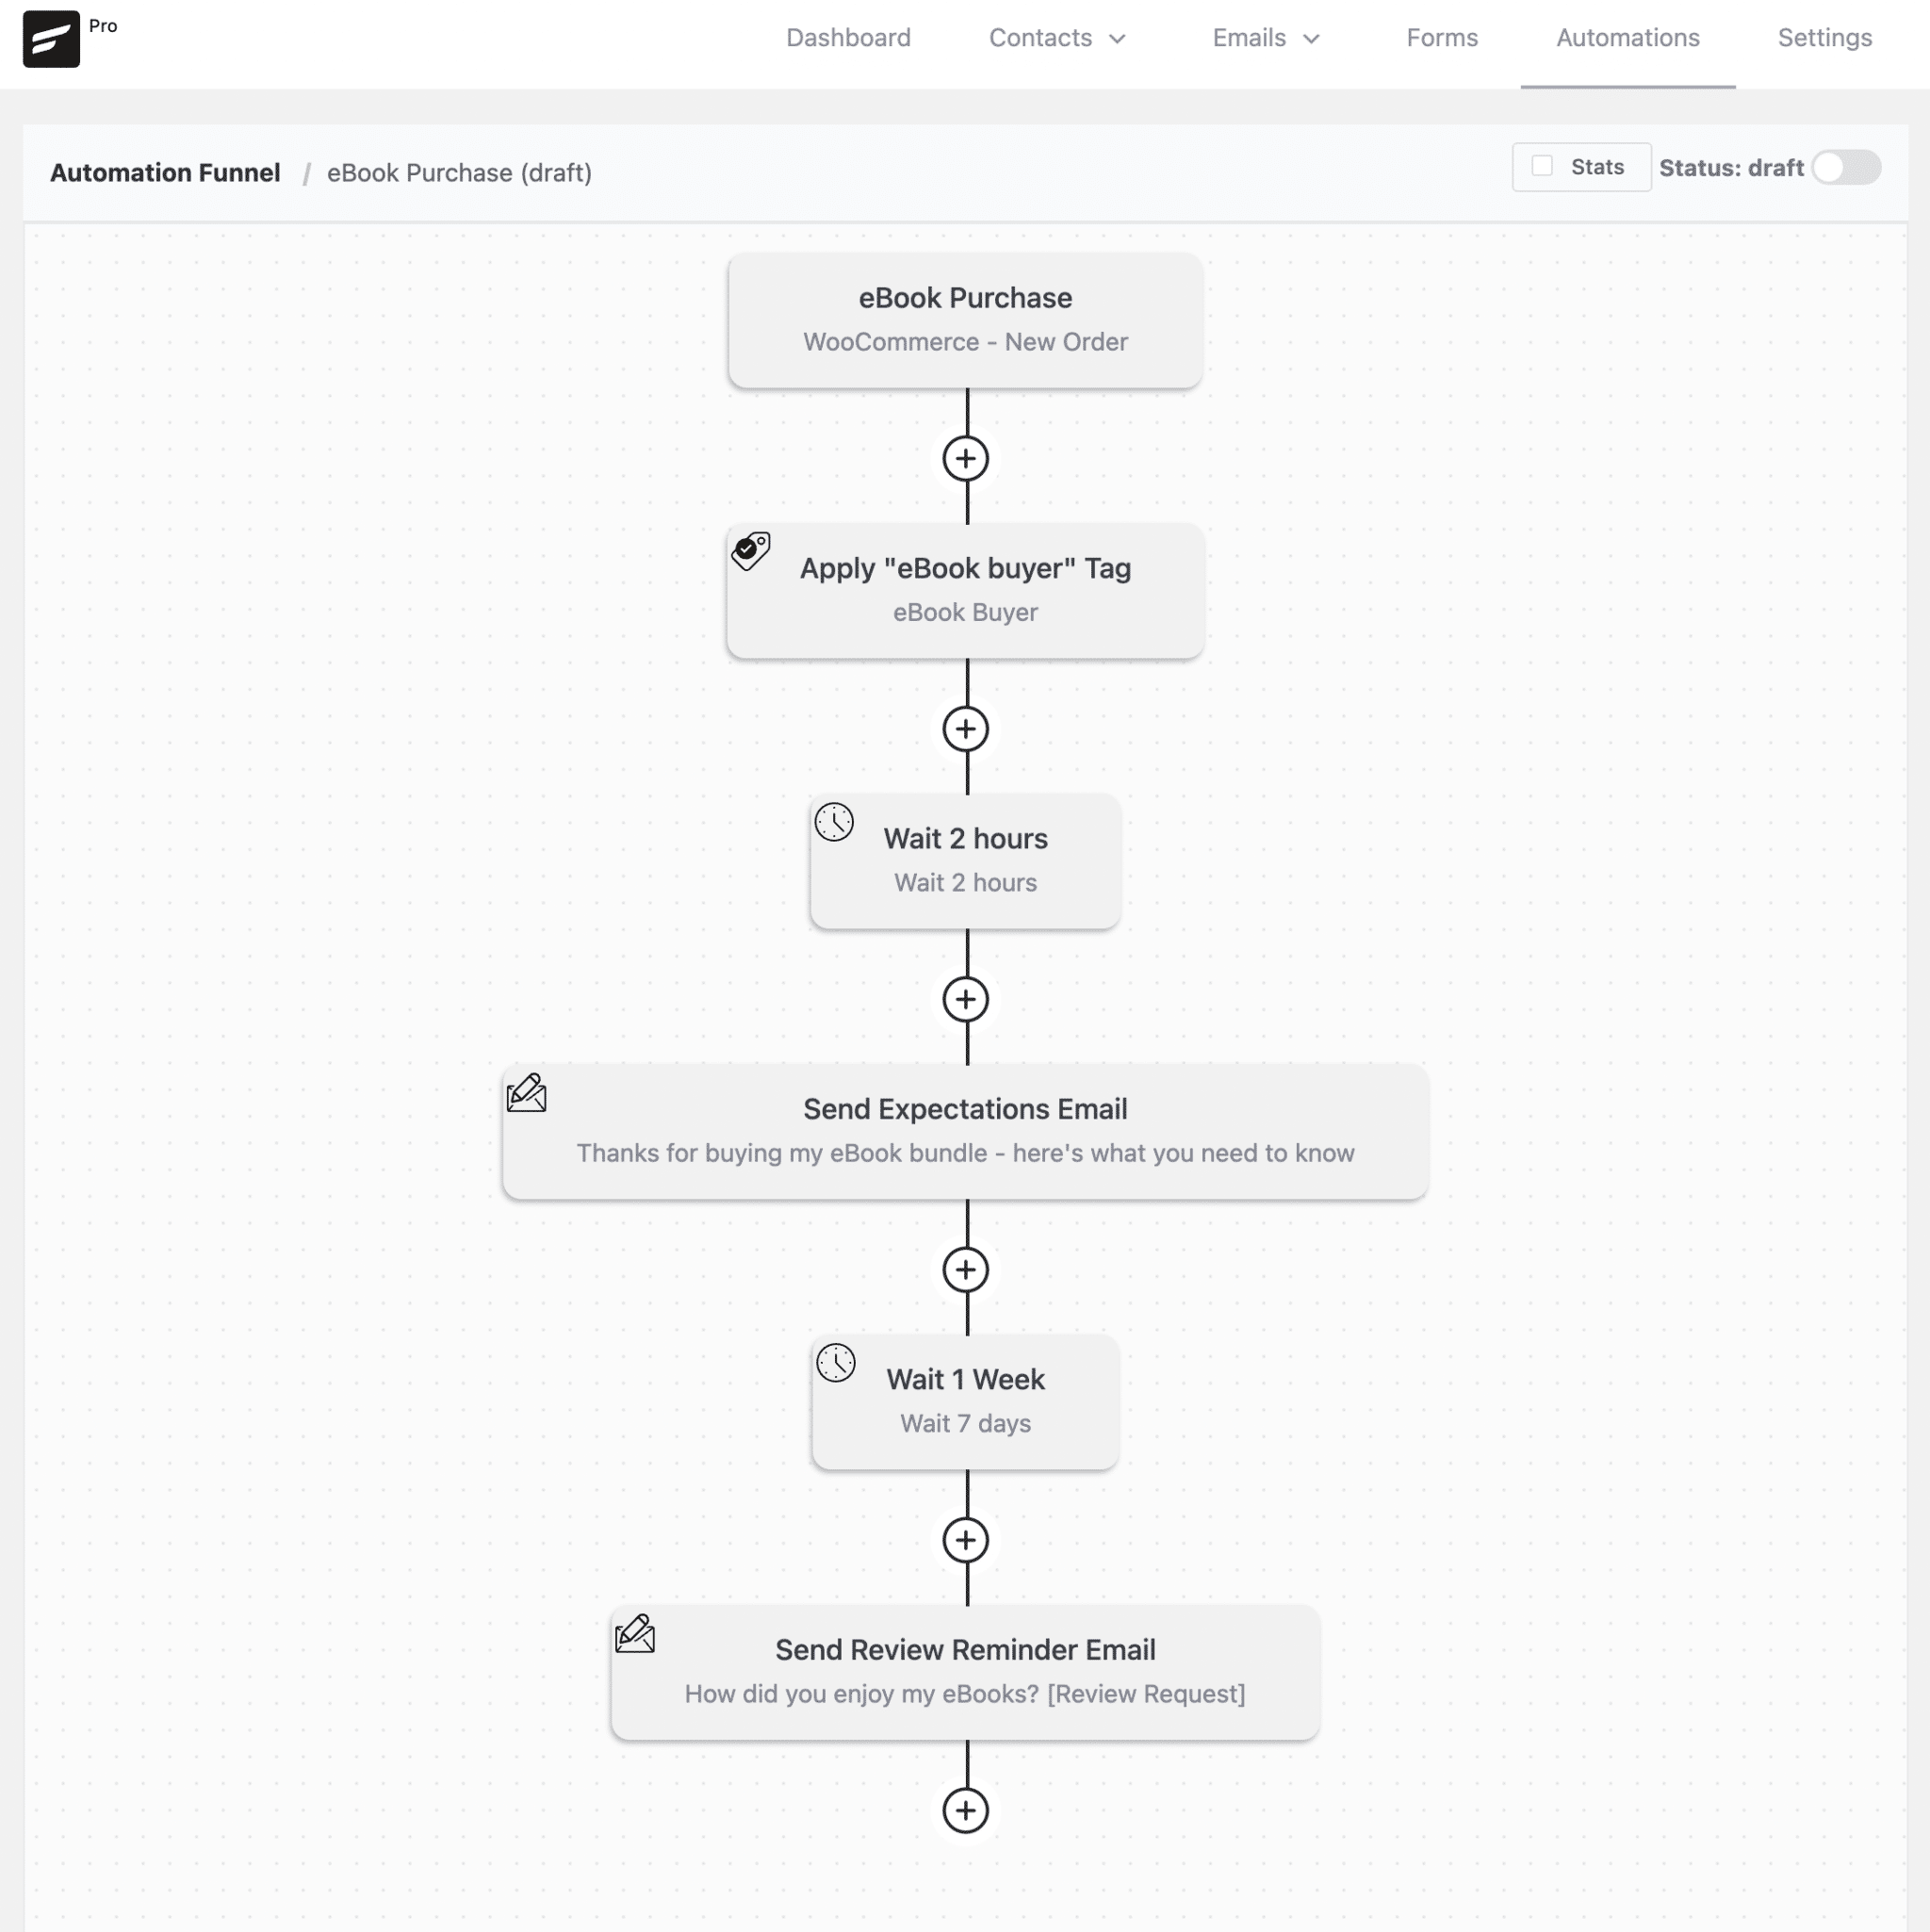1930x1932 pixels.
Task: Open the eBook Purchase trigger card
Action: pos(965,320)
